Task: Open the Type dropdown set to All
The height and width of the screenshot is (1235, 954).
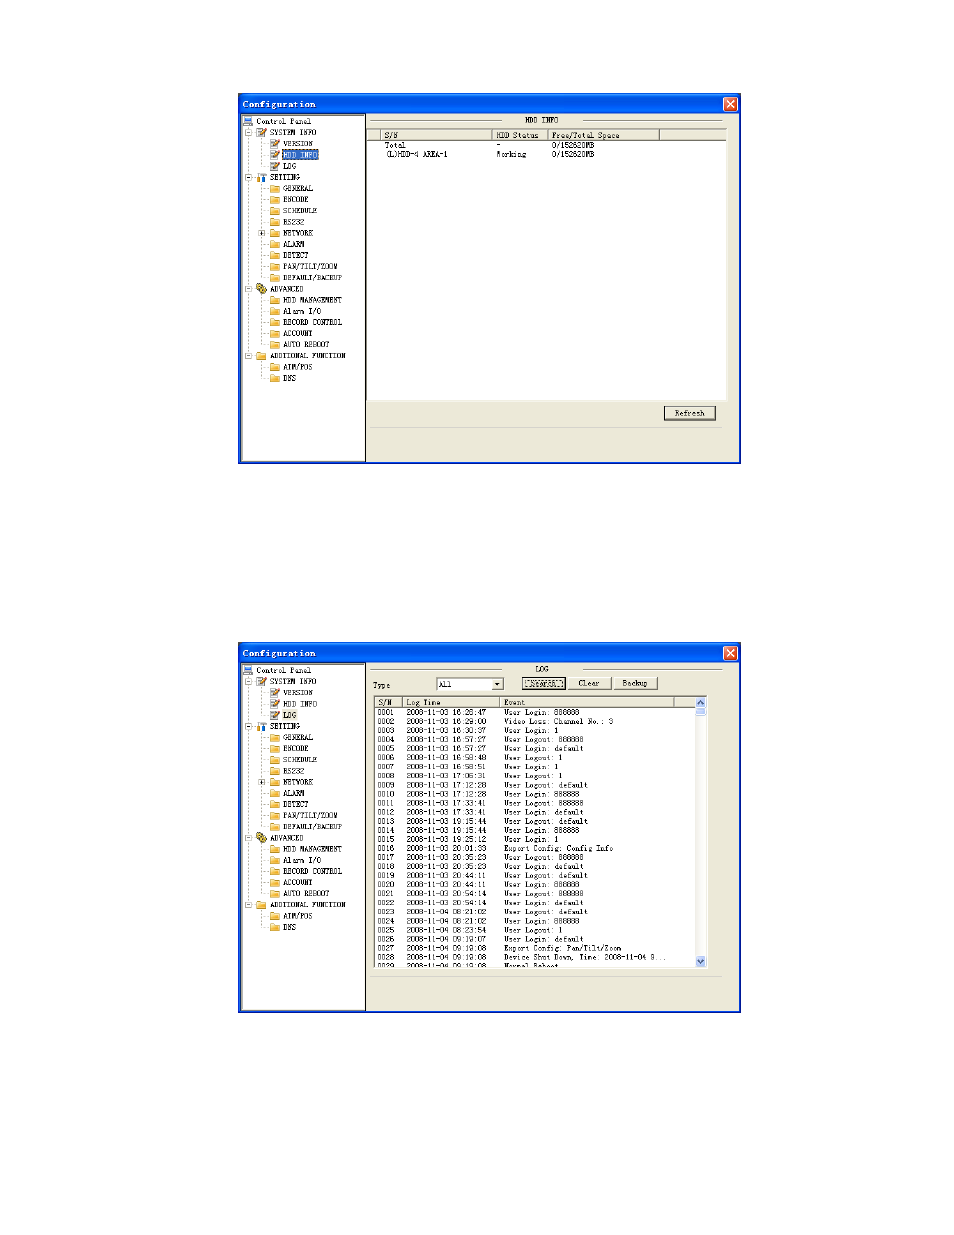Action: (497, 684)
